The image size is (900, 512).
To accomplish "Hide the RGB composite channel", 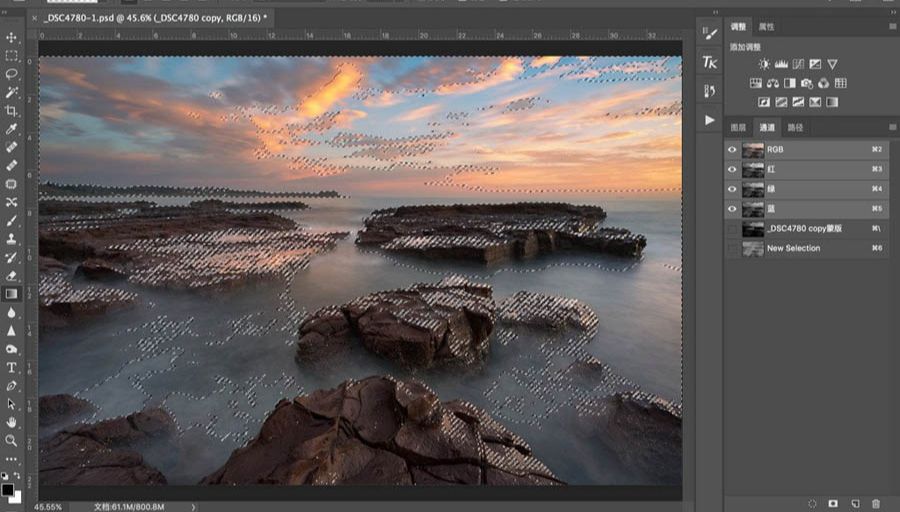I will (x=732, y=150).
